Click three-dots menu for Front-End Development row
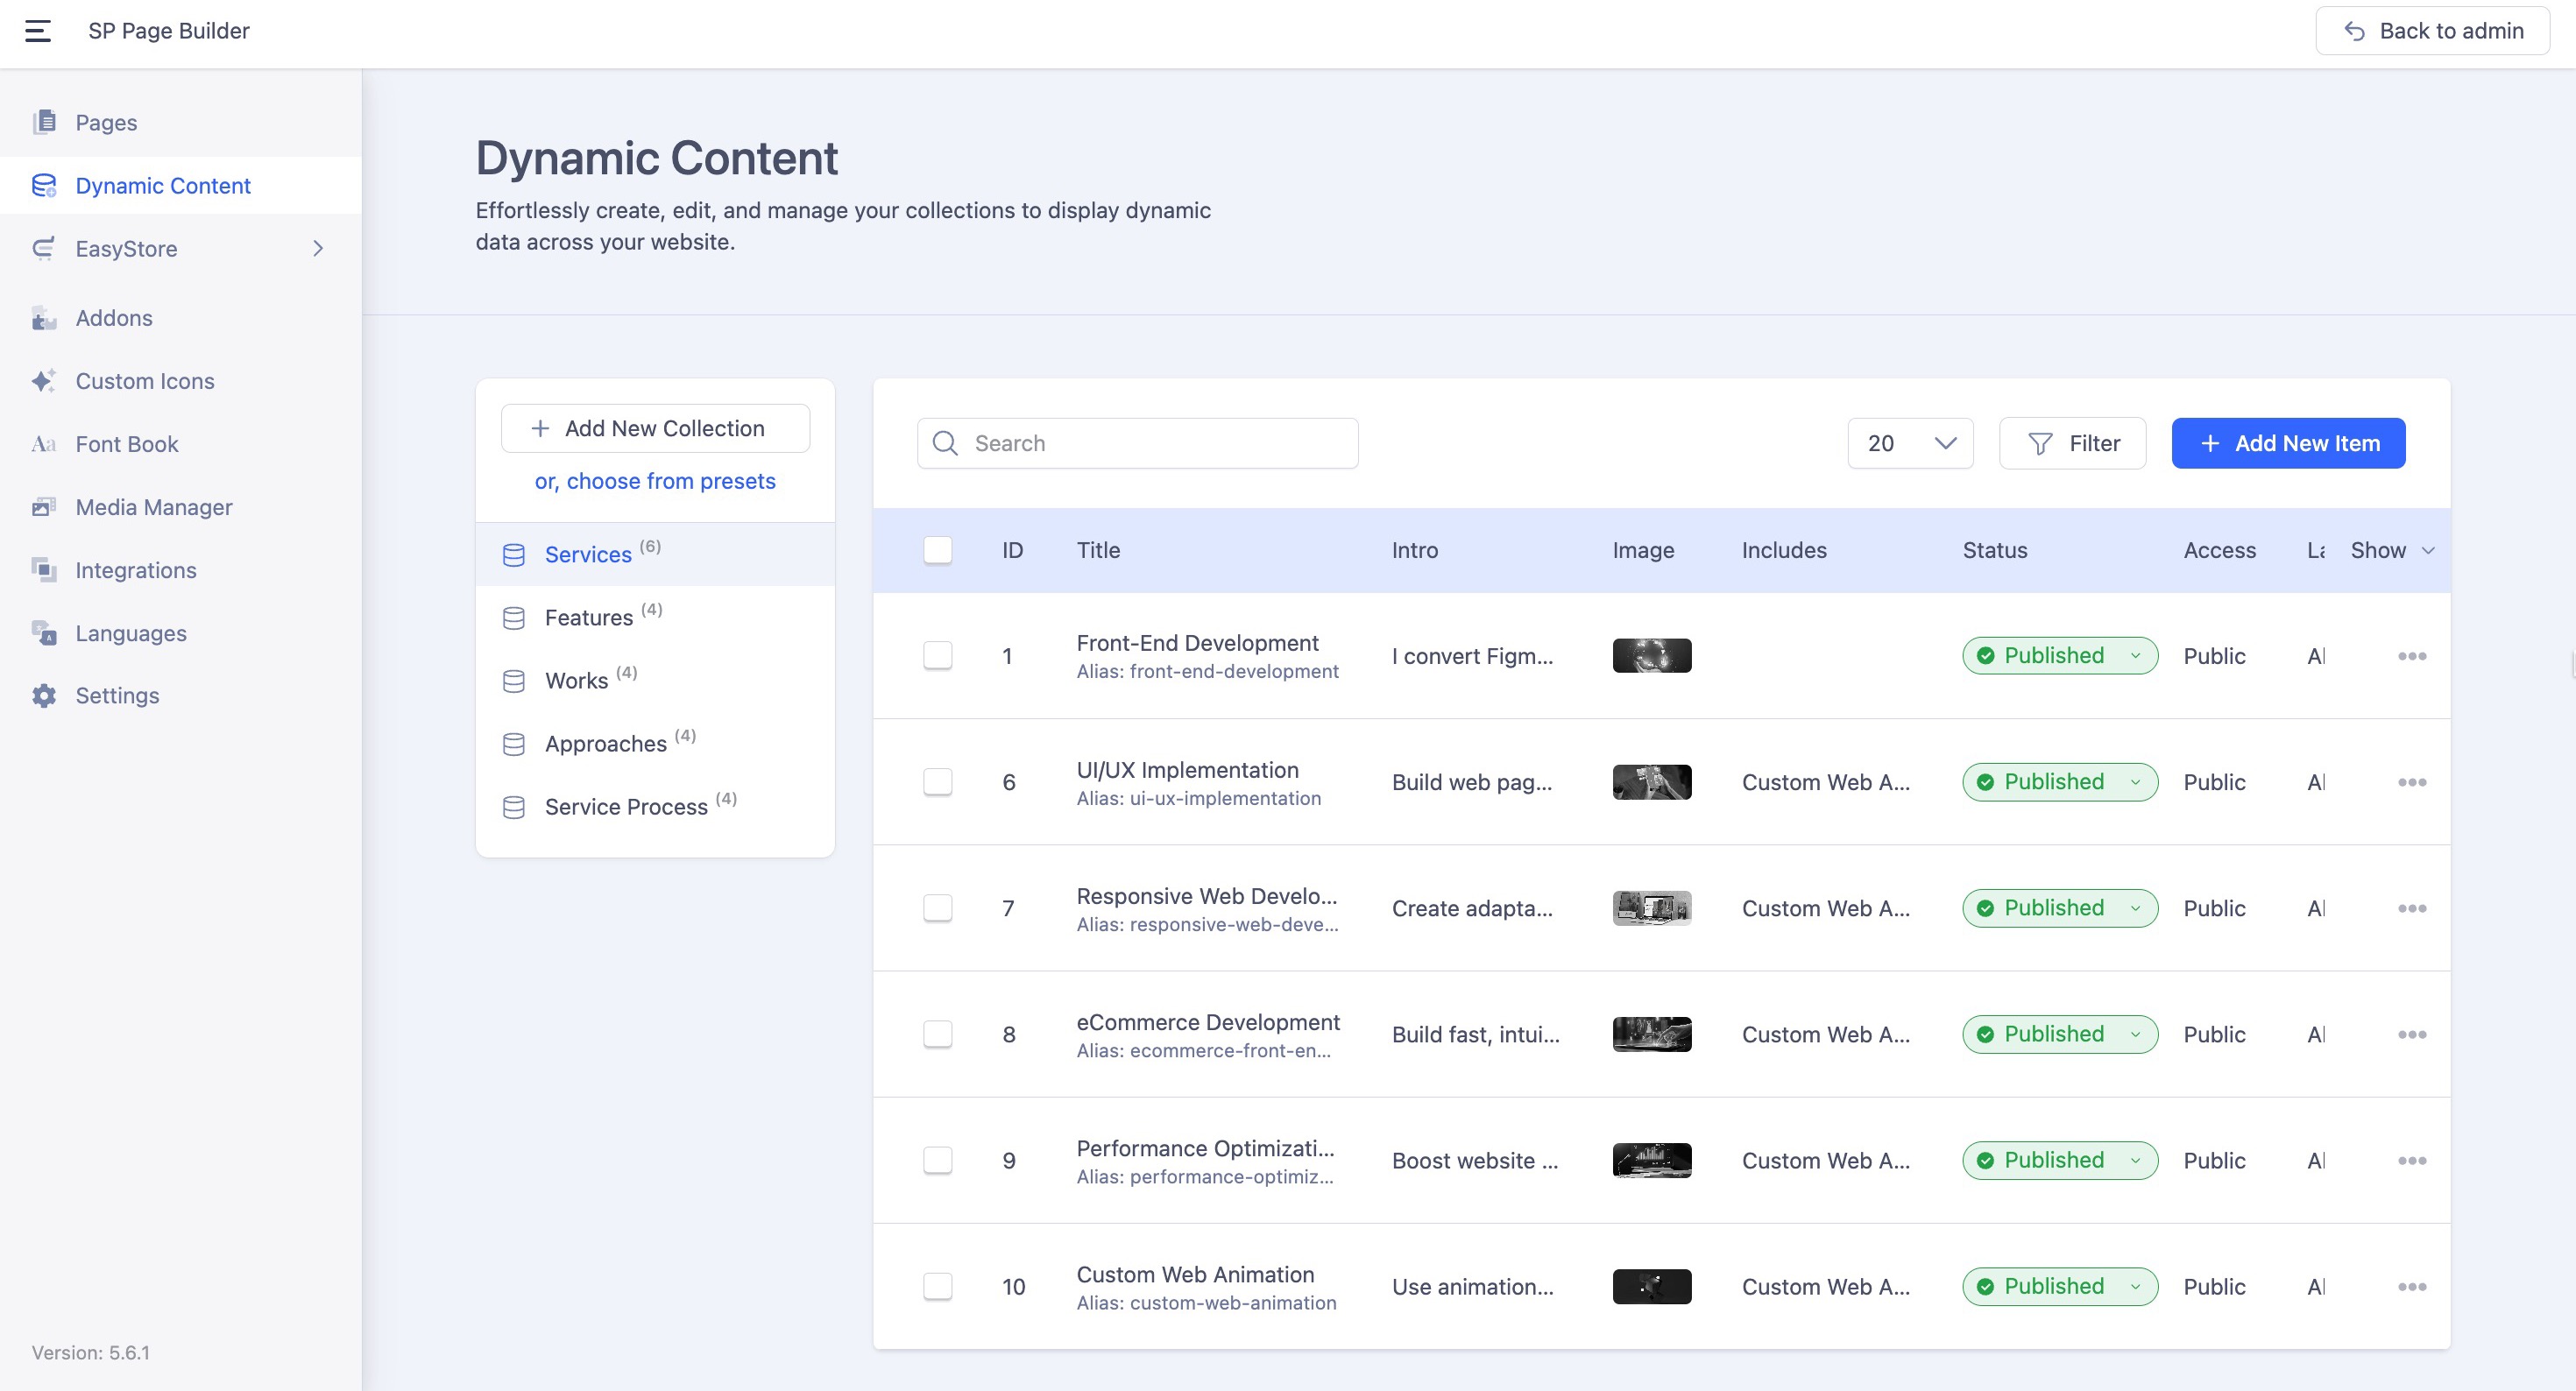 click(x=2411, y=656)
